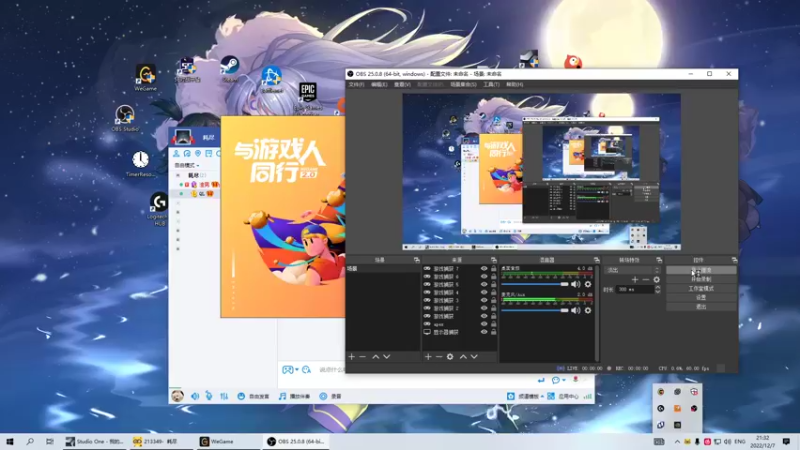Remove selected source with minus icon

click(439, 357)
